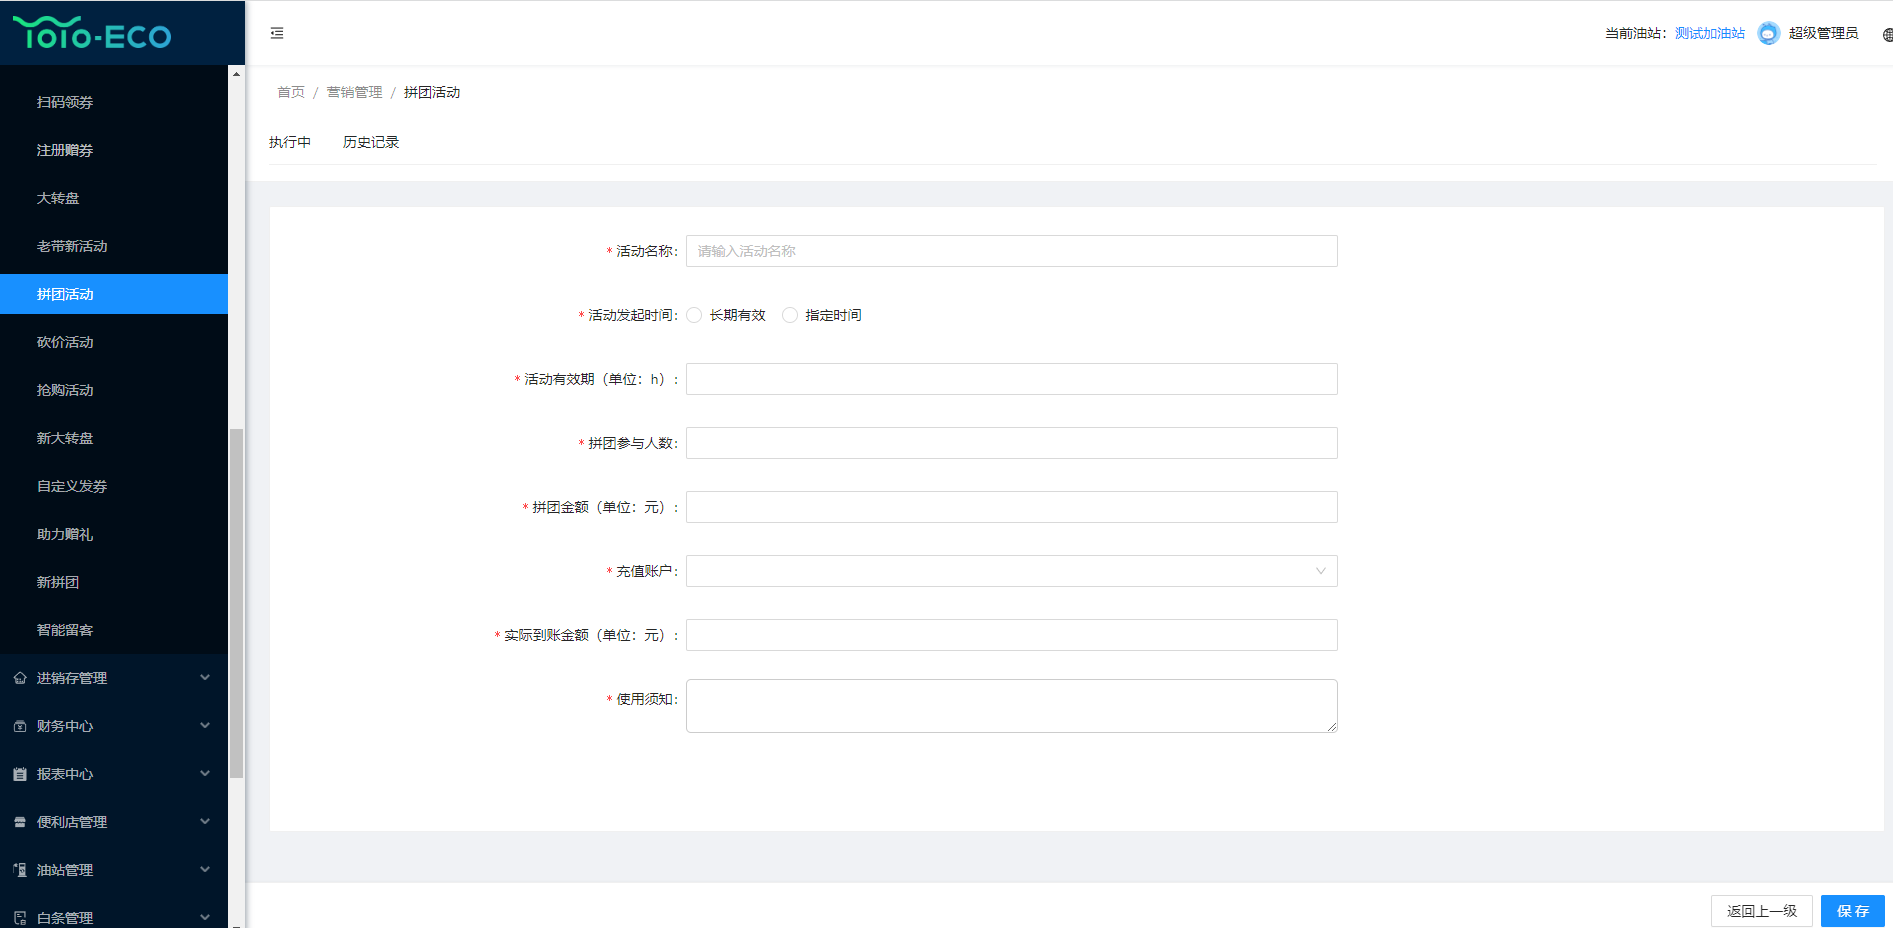The image size is (1893, 928).
Task: Click the 报表中心 clipboard icon
Action: (x=20, y=774)
